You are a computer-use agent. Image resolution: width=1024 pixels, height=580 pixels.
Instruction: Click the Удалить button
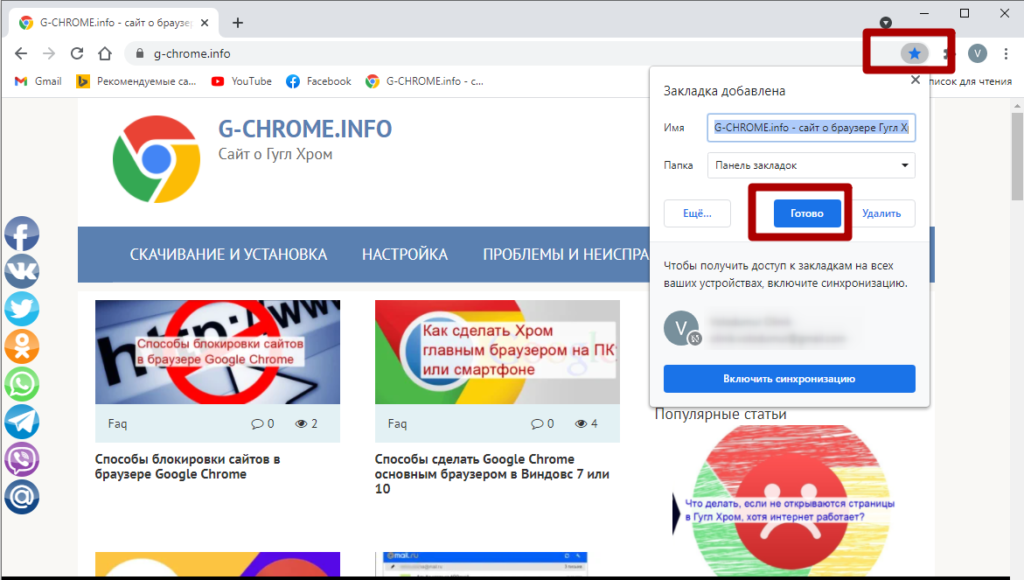pyautogui.click(x=881, y=214)
